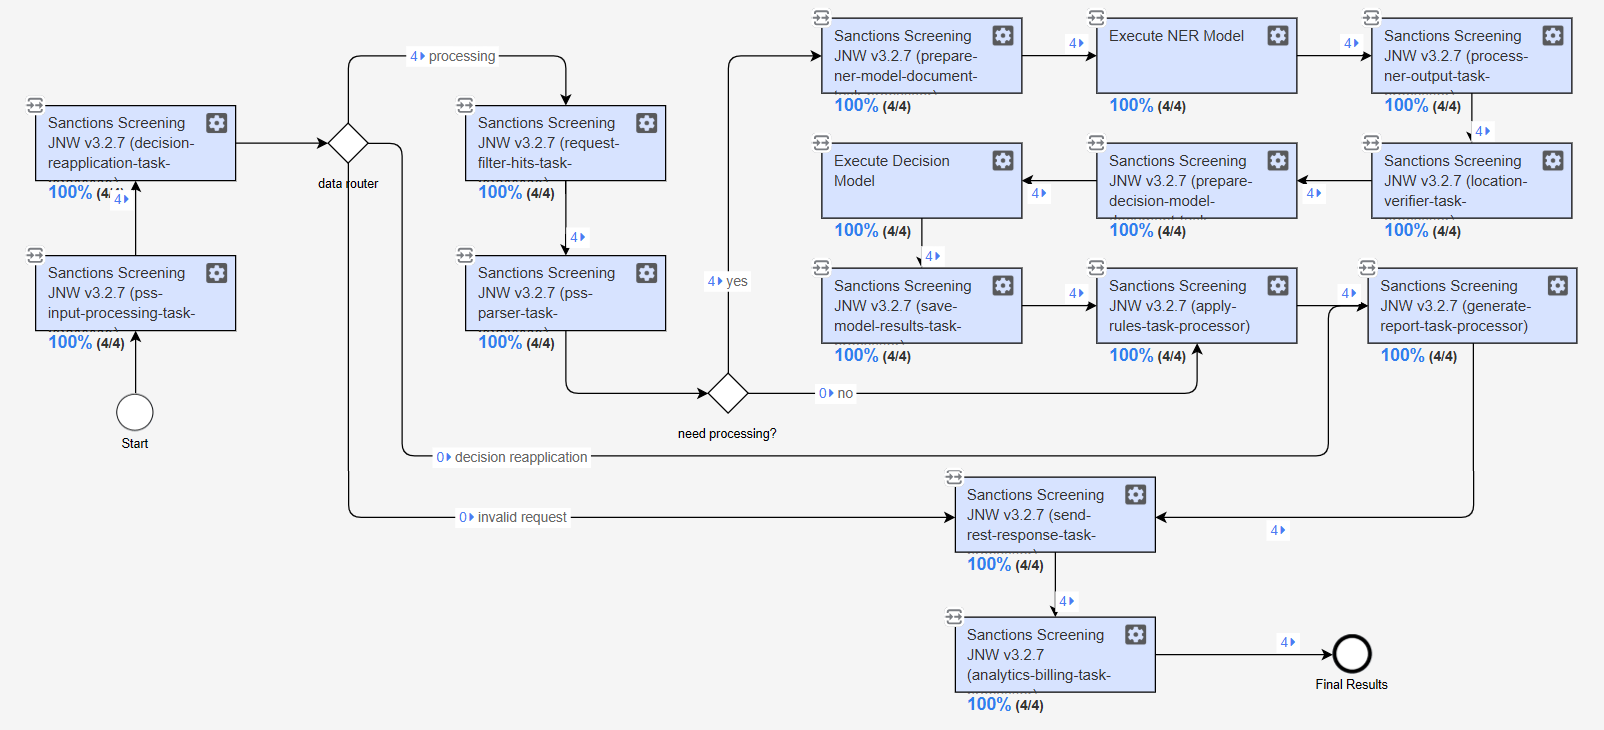Click the 'processing' flow label
The width and height of the screenshot is (1604, 730).
462,56
